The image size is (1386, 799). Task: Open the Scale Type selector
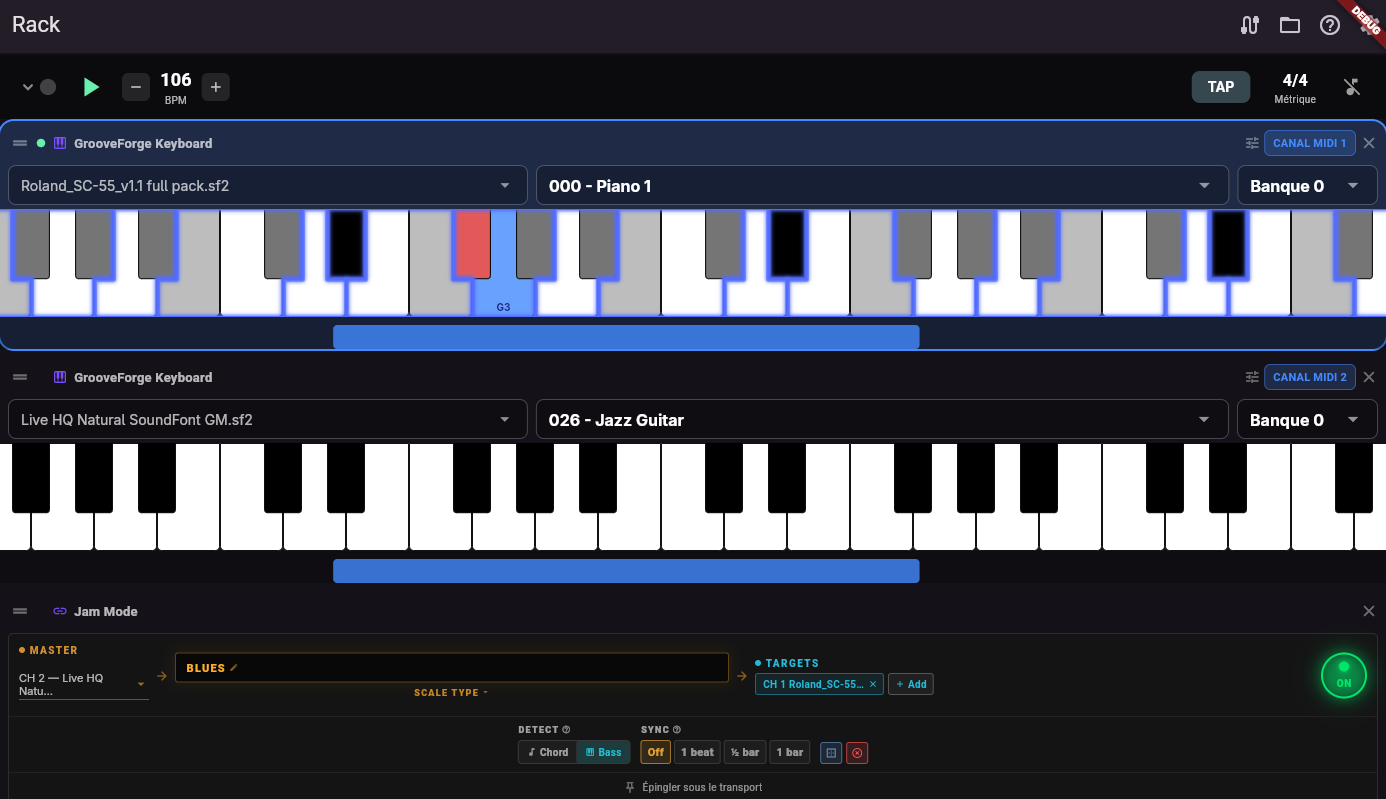[450, 692]
